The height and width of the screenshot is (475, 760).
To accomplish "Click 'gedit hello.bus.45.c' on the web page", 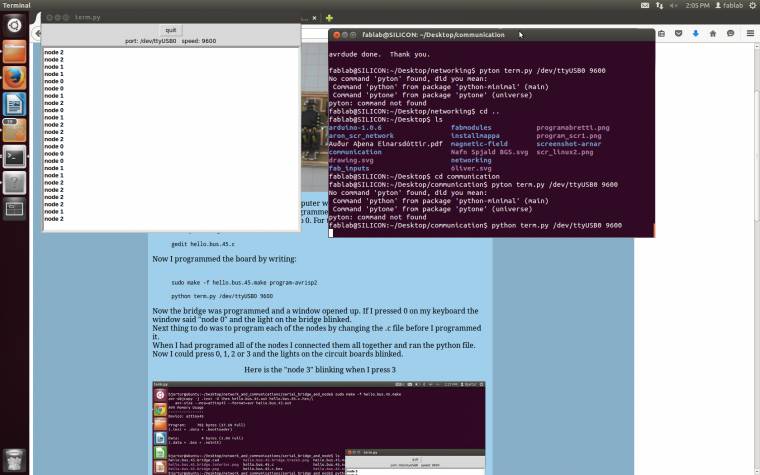I will pyautogui.click(x=203, y=244).
